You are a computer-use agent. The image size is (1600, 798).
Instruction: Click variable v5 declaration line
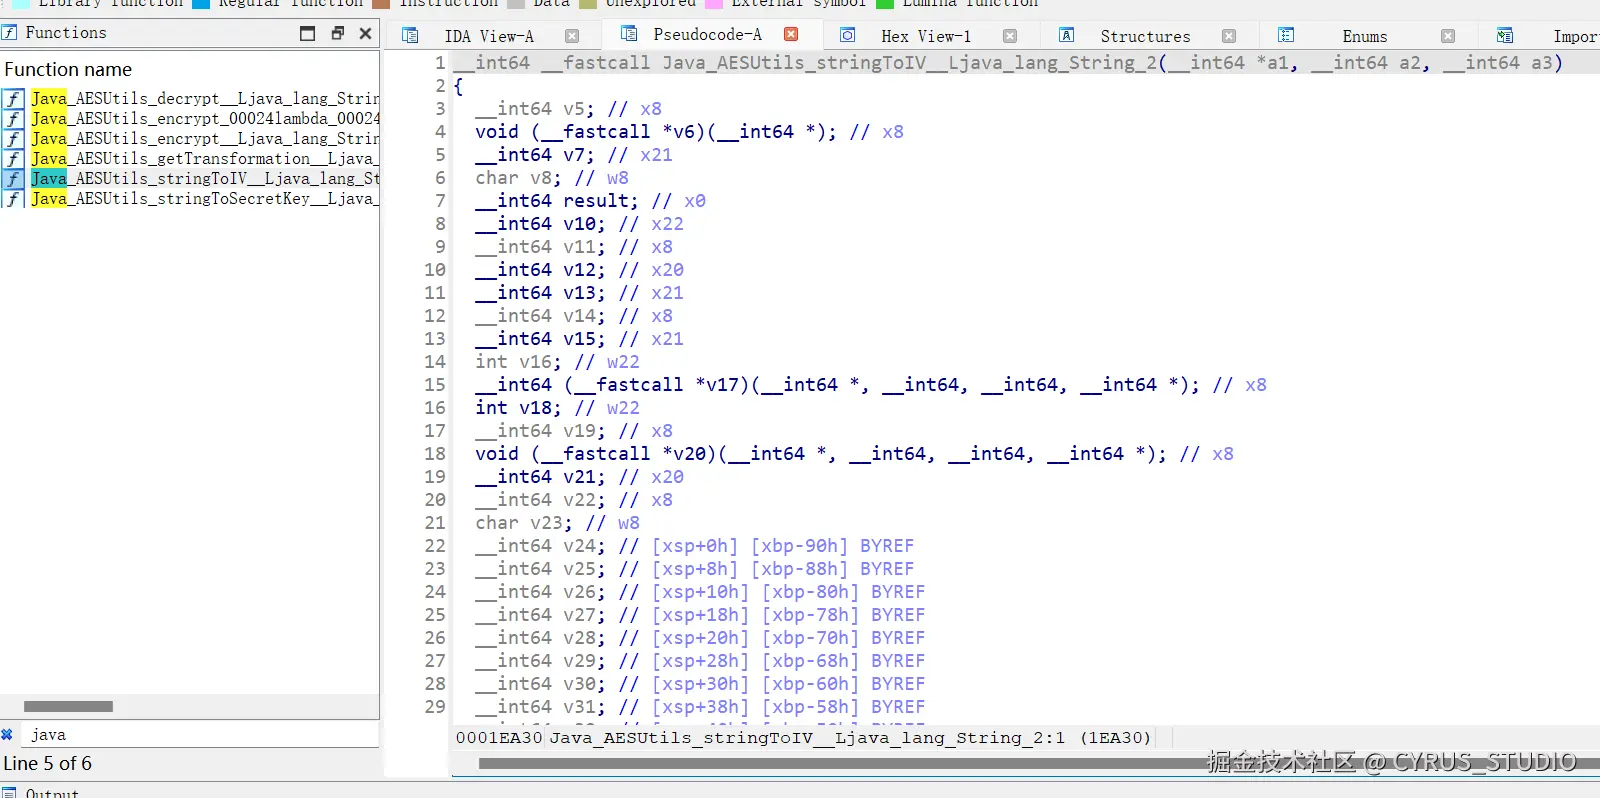tap(568, 109)
